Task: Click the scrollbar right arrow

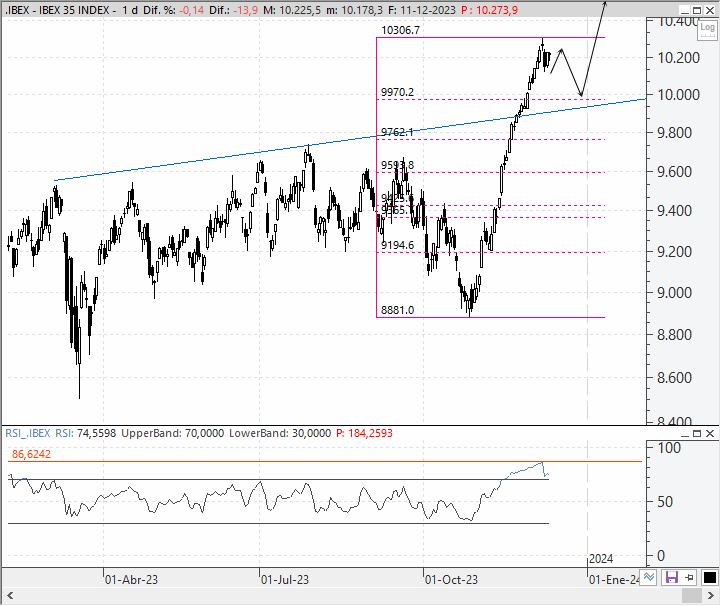Action: click(710, 596)
